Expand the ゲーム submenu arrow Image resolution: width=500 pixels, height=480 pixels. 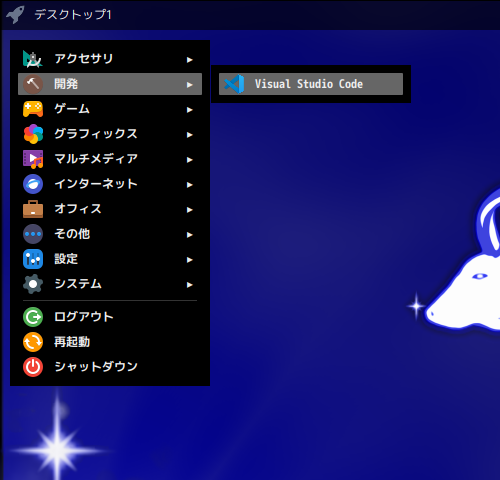tap(190, 110)
